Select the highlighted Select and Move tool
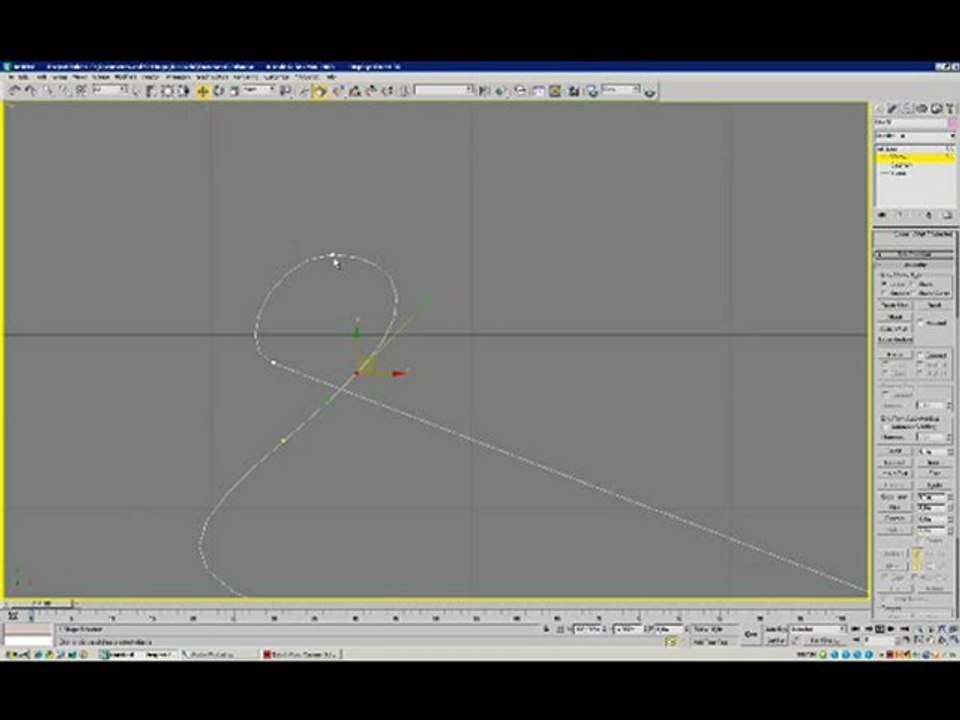The height and width of the screenshot is (720, 960). pos(203,91)
